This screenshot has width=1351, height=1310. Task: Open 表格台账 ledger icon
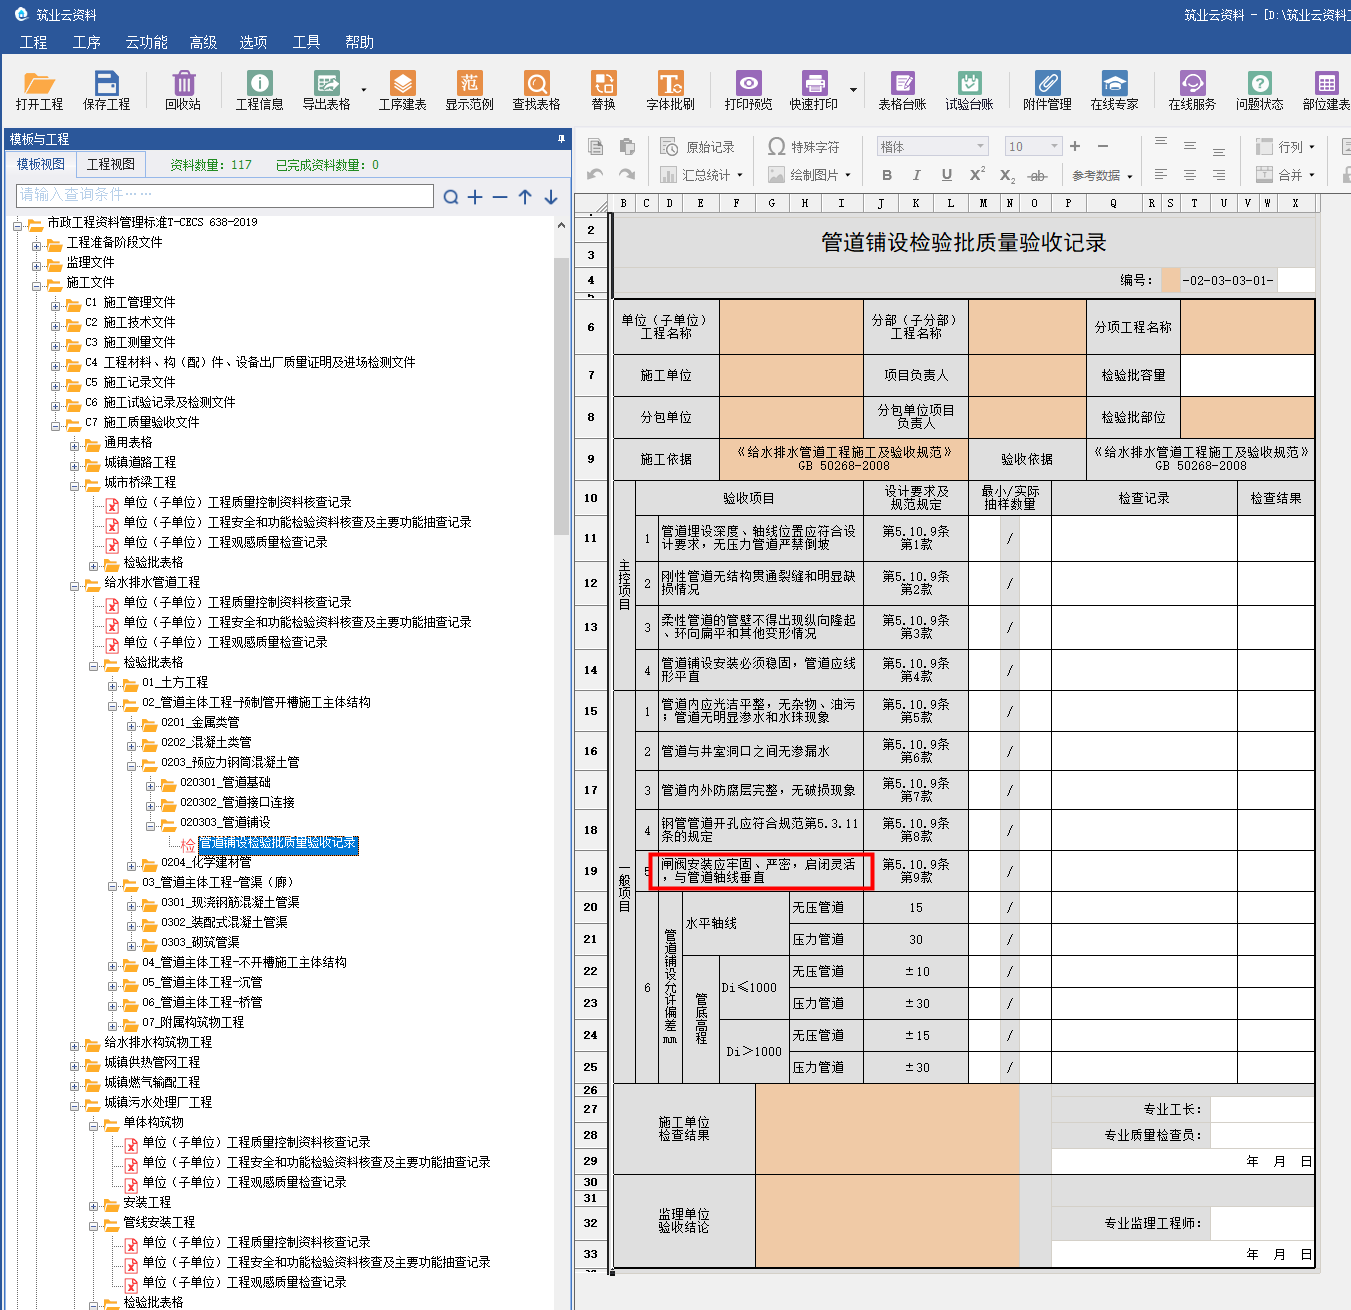click(x=902, y=90)
